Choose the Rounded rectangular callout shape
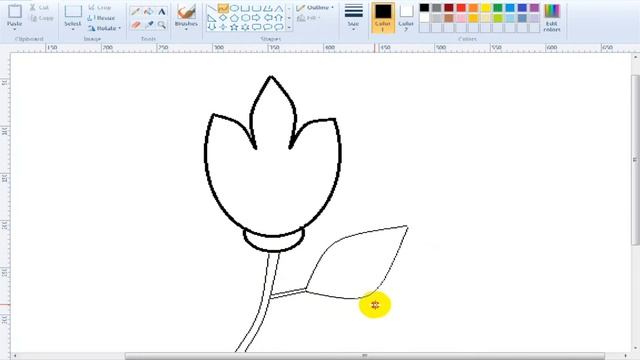The image size is (640, 360). point(256,27)
